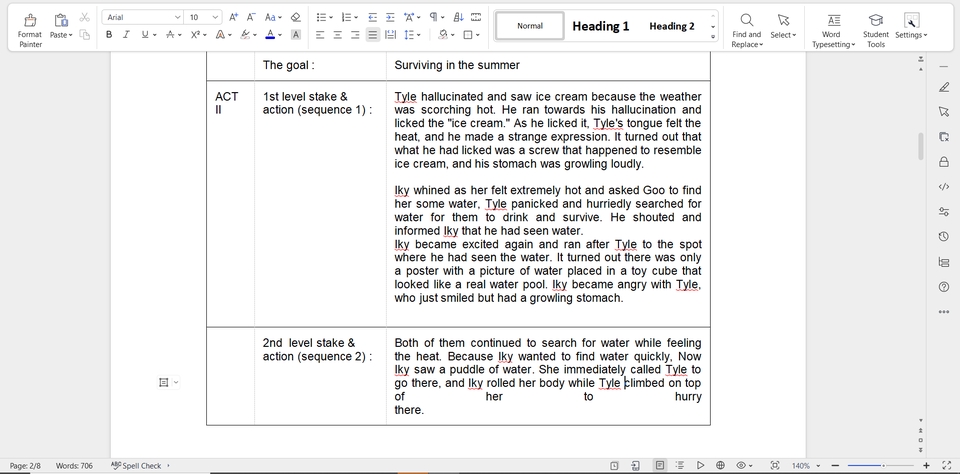Toggle print layout view in status bar
This screenshot has height=474, width=960.
659,465
